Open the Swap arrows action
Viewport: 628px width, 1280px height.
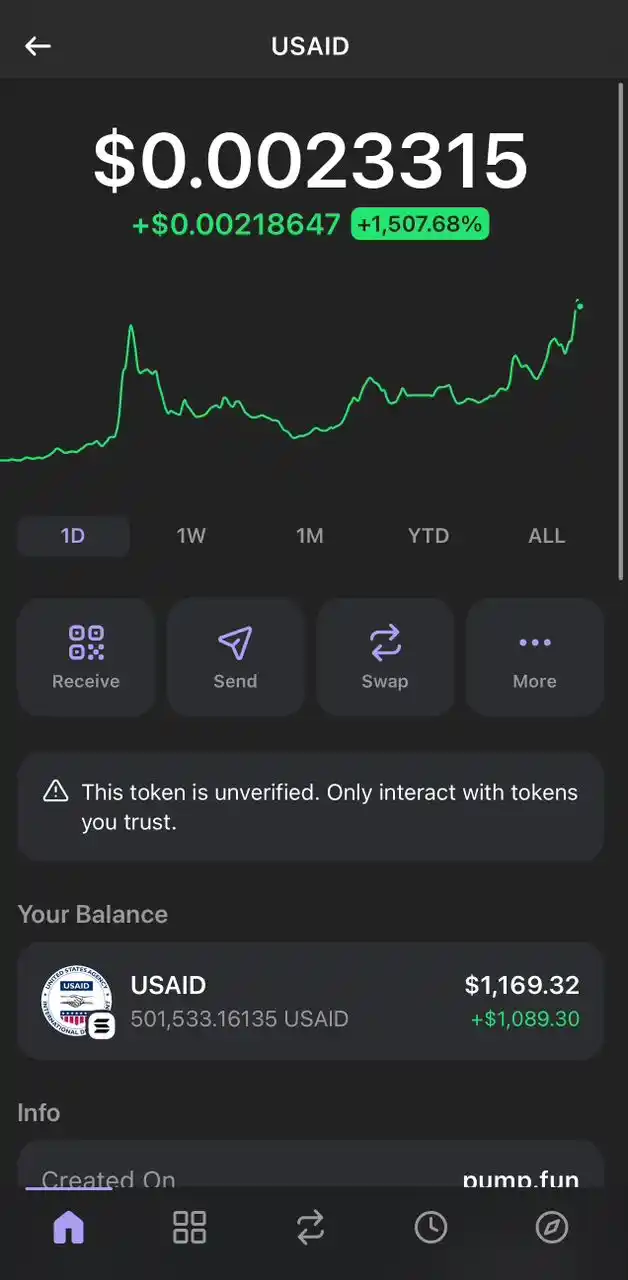[385, 657]
